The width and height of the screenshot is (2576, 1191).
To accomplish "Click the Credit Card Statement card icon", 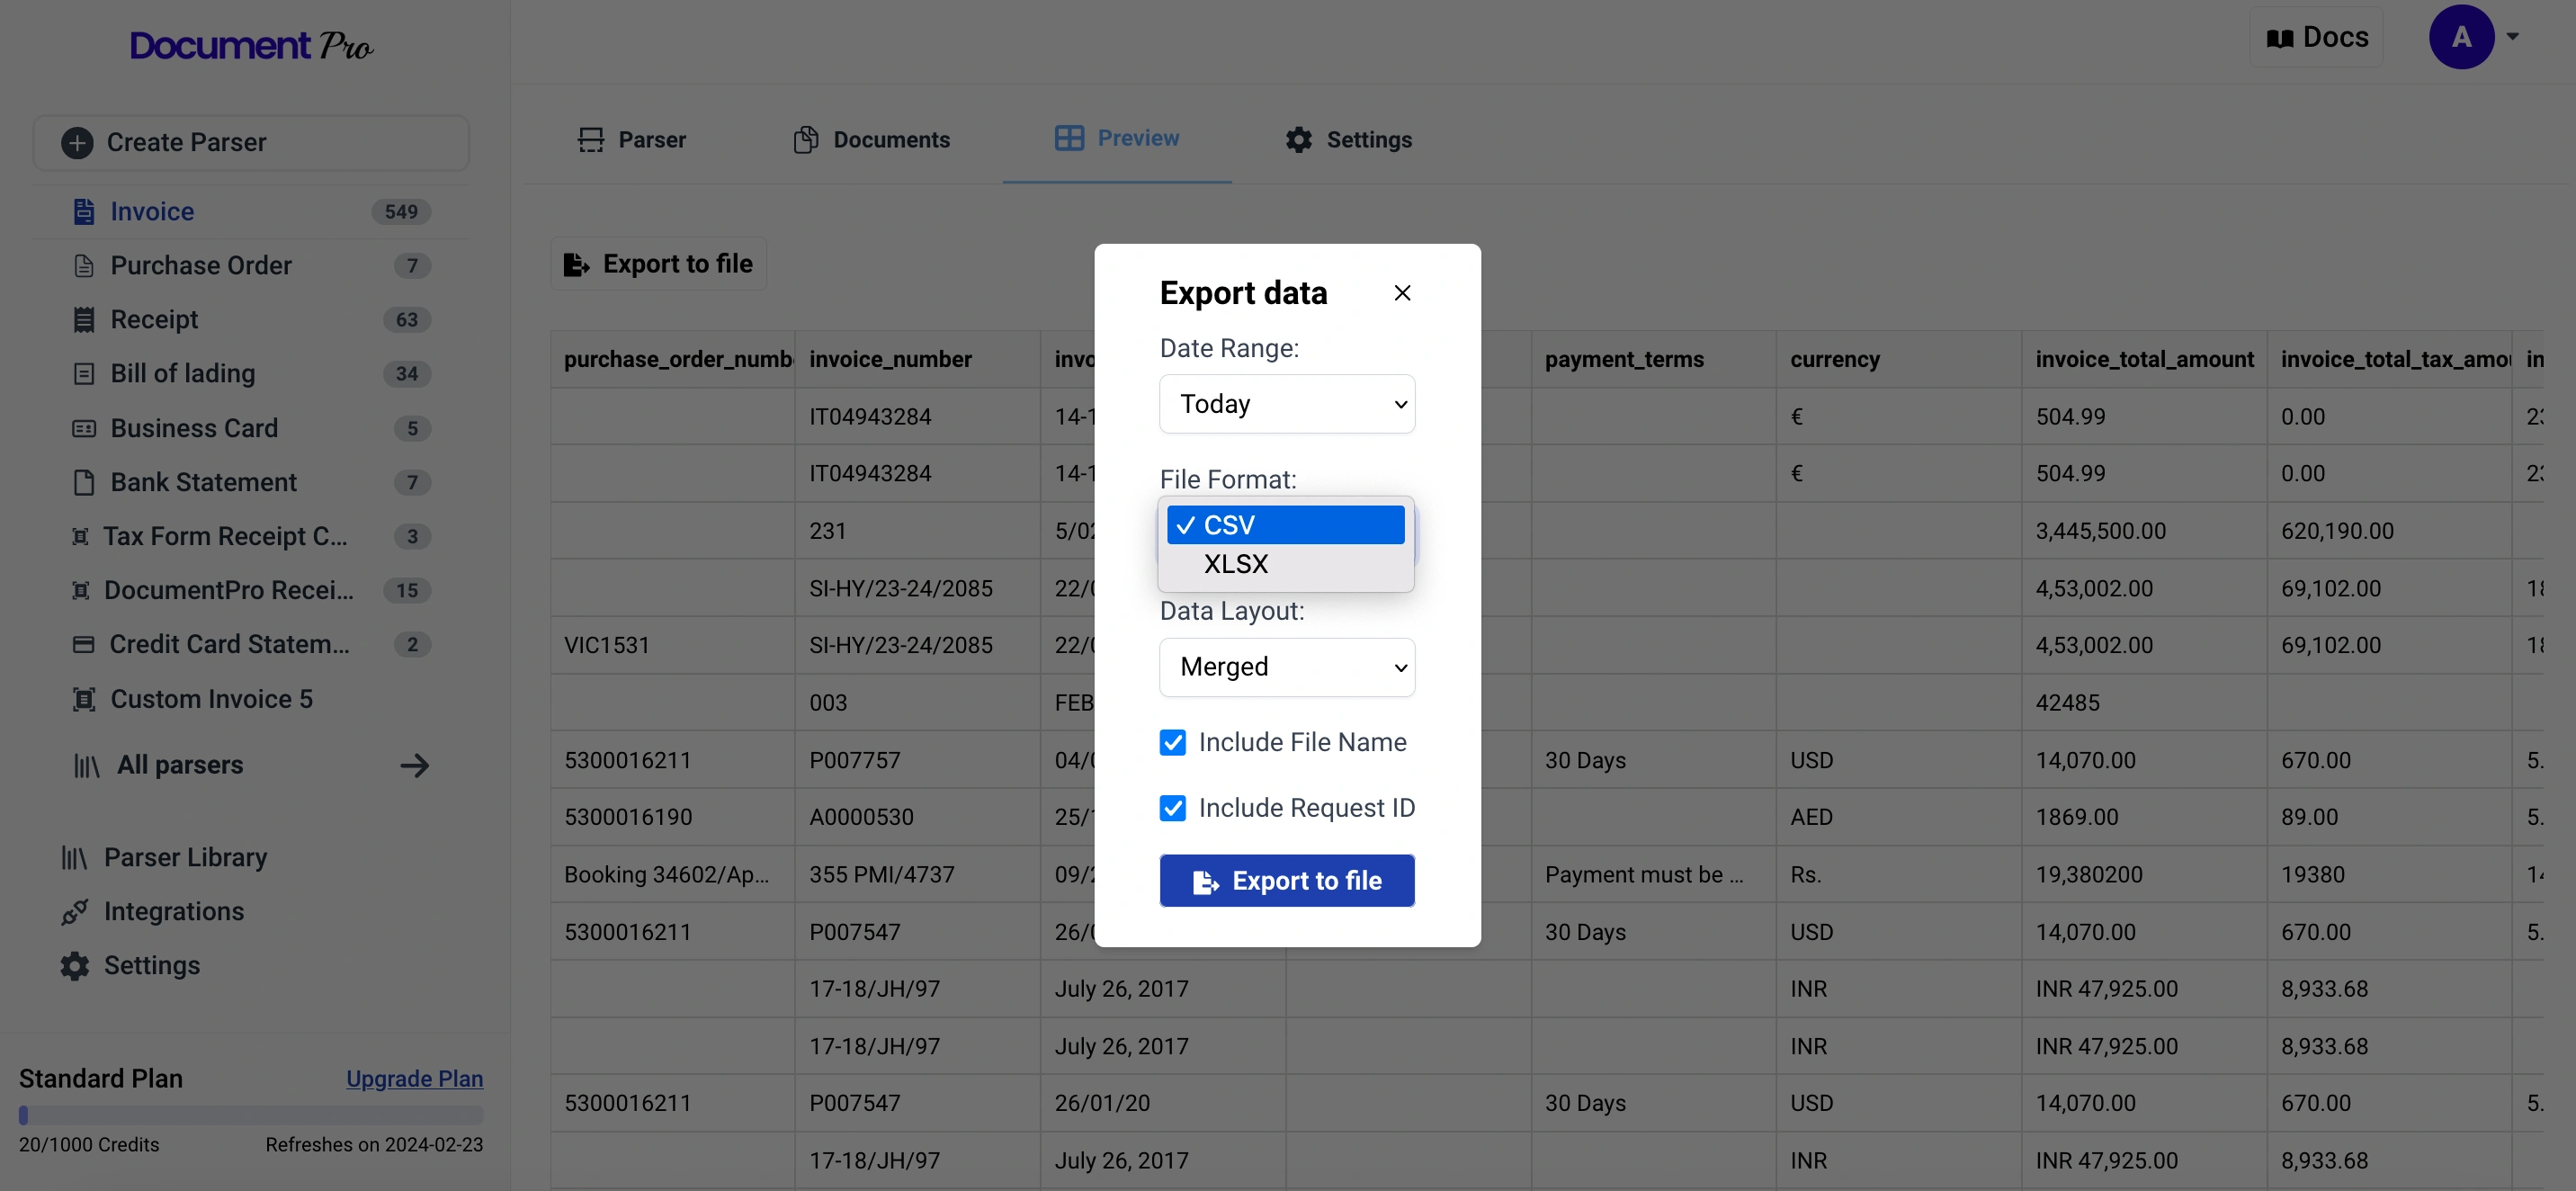I will (83, 644).
